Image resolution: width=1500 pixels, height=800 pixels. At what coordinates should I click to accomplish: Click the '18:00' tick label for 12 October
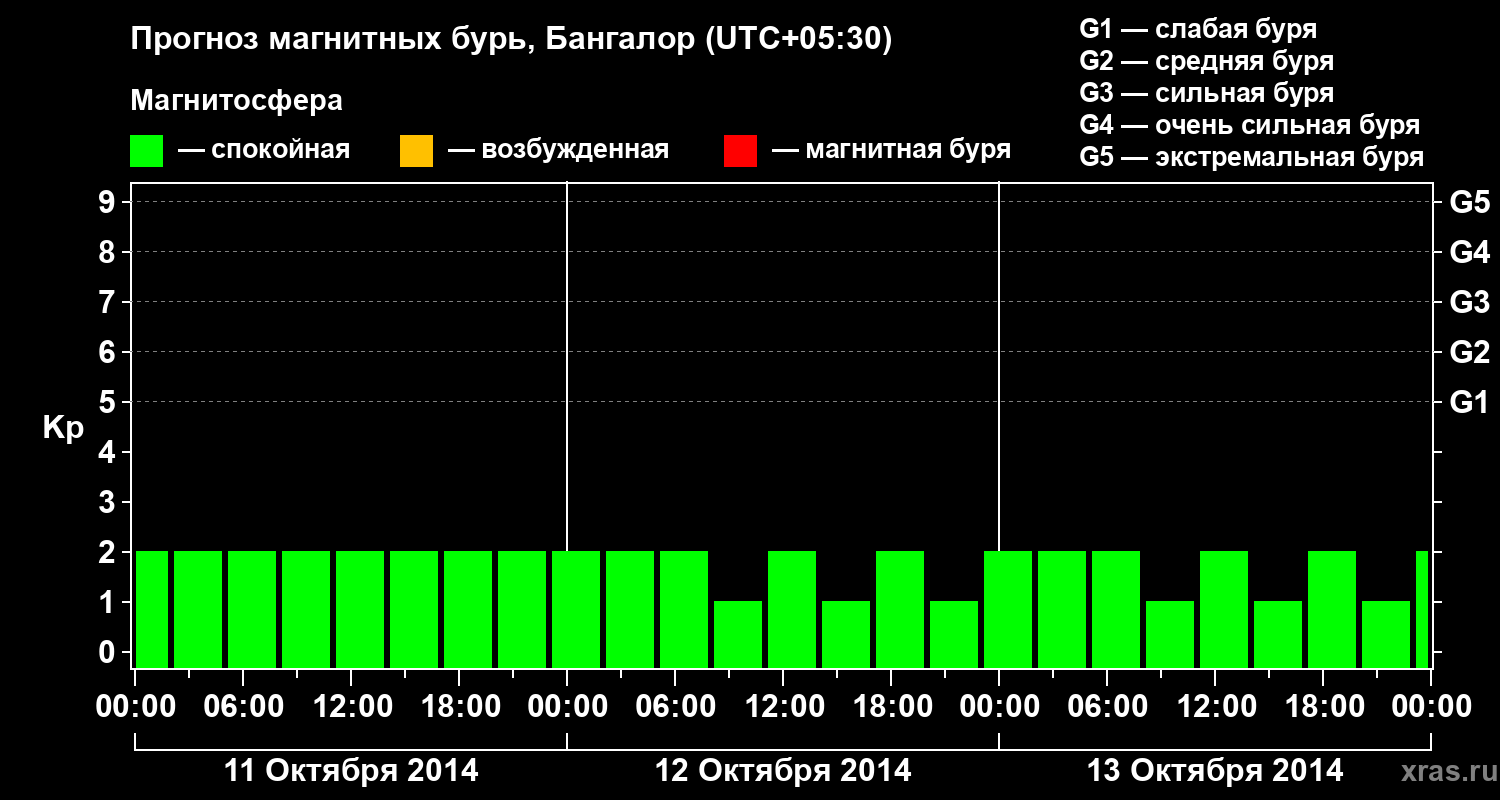[893, 706]
